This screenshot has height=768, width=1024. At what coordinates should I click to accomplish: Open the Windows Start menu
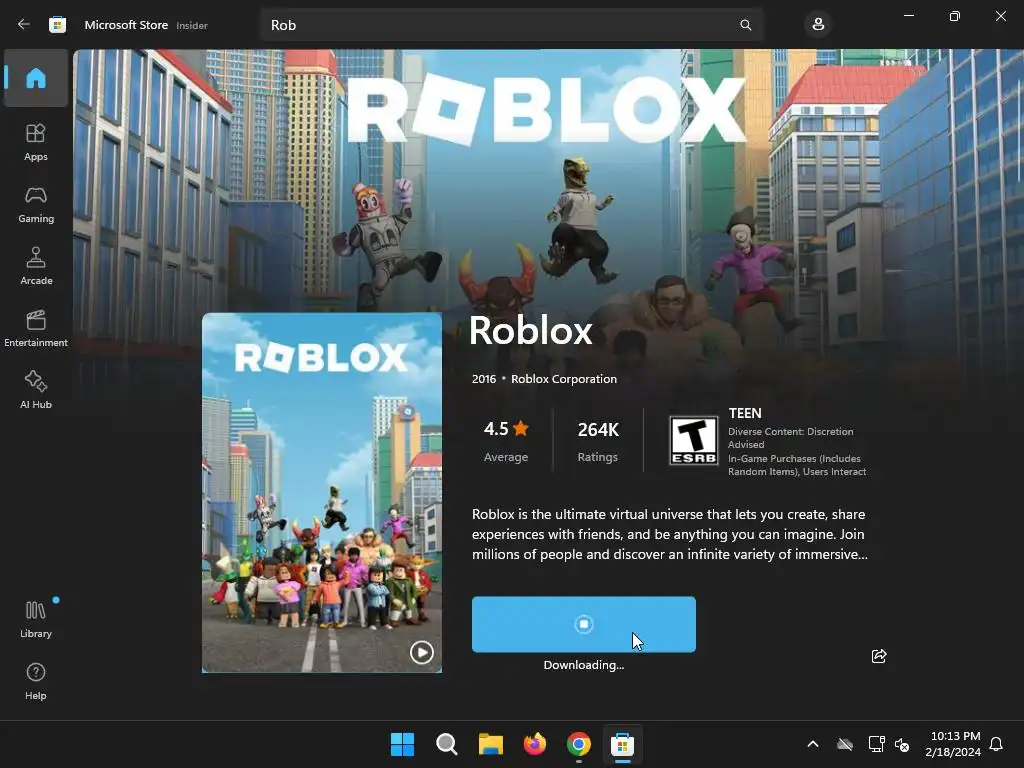coord(402,744)
